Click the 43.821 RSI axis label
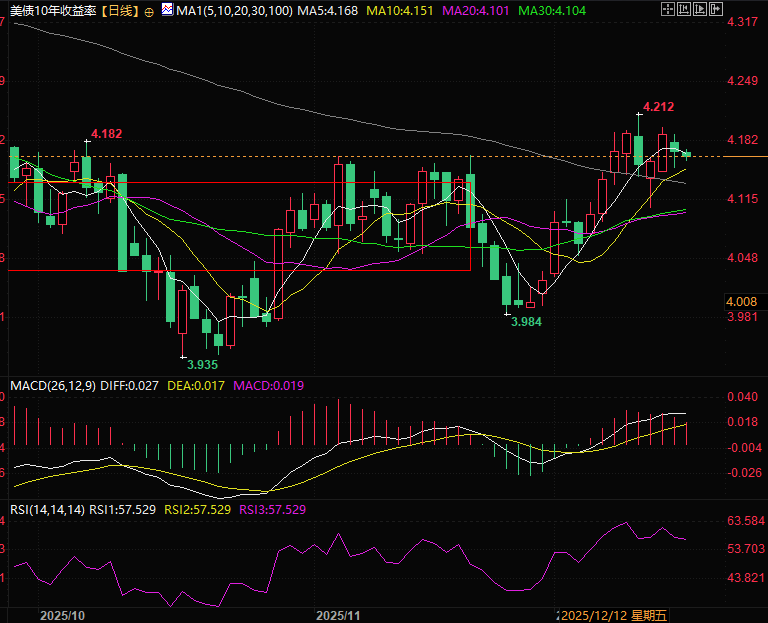Viewport: 768px width, 623px height. click(746, 578)
